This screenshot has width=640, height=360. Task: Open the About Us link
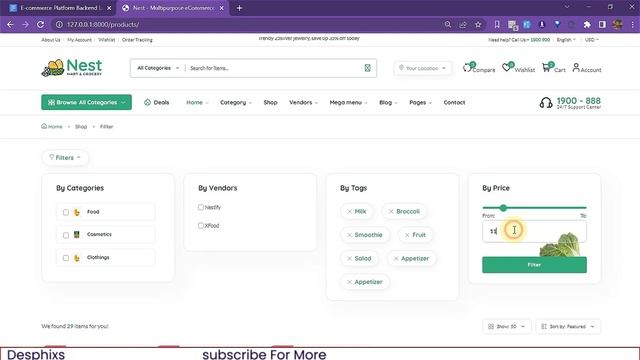51,40
